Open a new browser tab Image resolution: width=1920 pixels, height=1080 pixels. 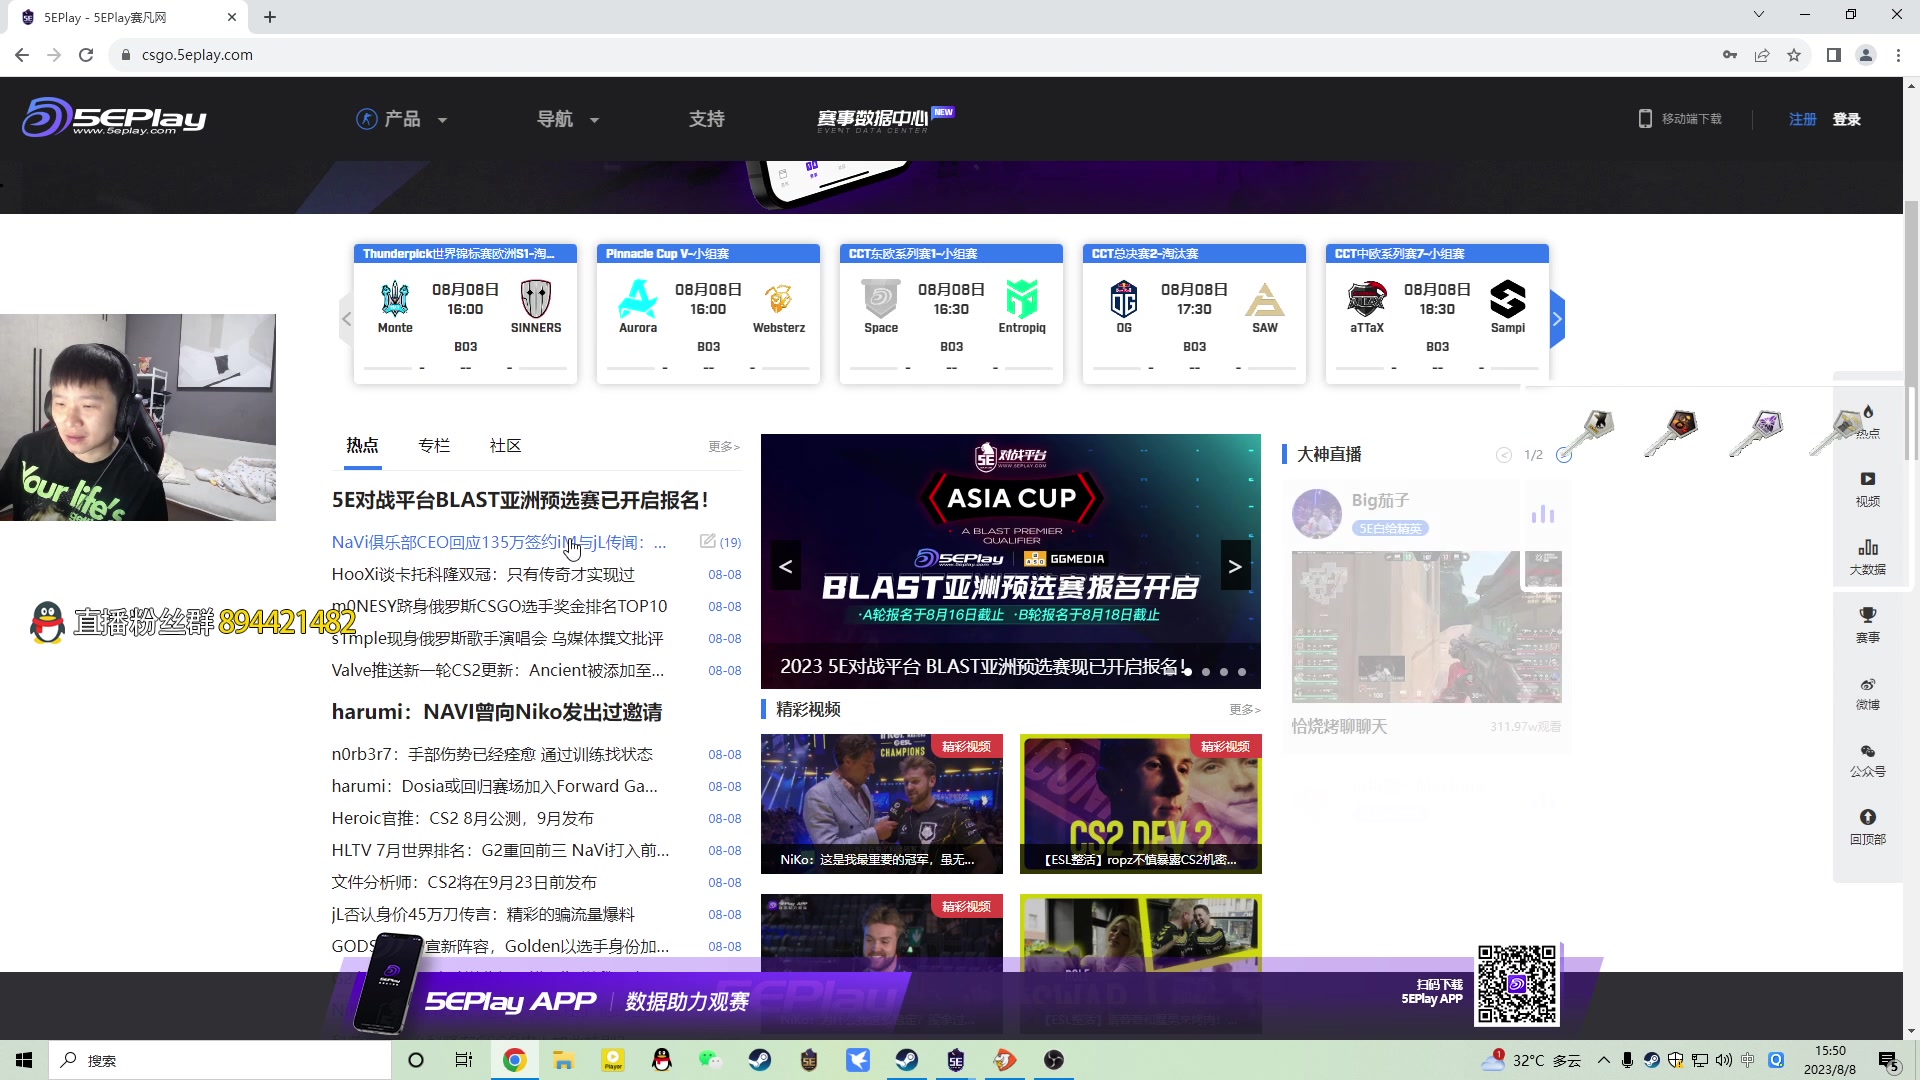click(x=270, y=17)
